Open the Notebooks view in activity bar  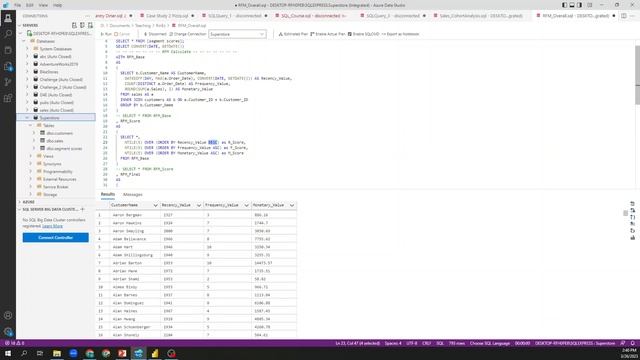point(8,50)
